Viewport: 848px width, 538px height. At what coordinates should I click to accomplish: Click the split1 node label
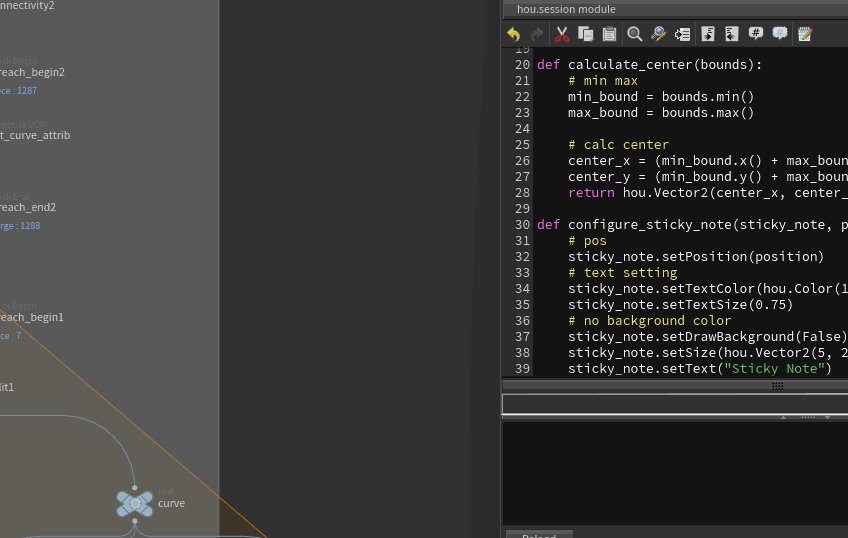[6, 387]
